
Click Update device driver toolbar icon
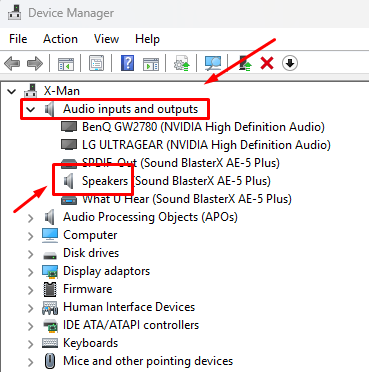click(182, 63)
